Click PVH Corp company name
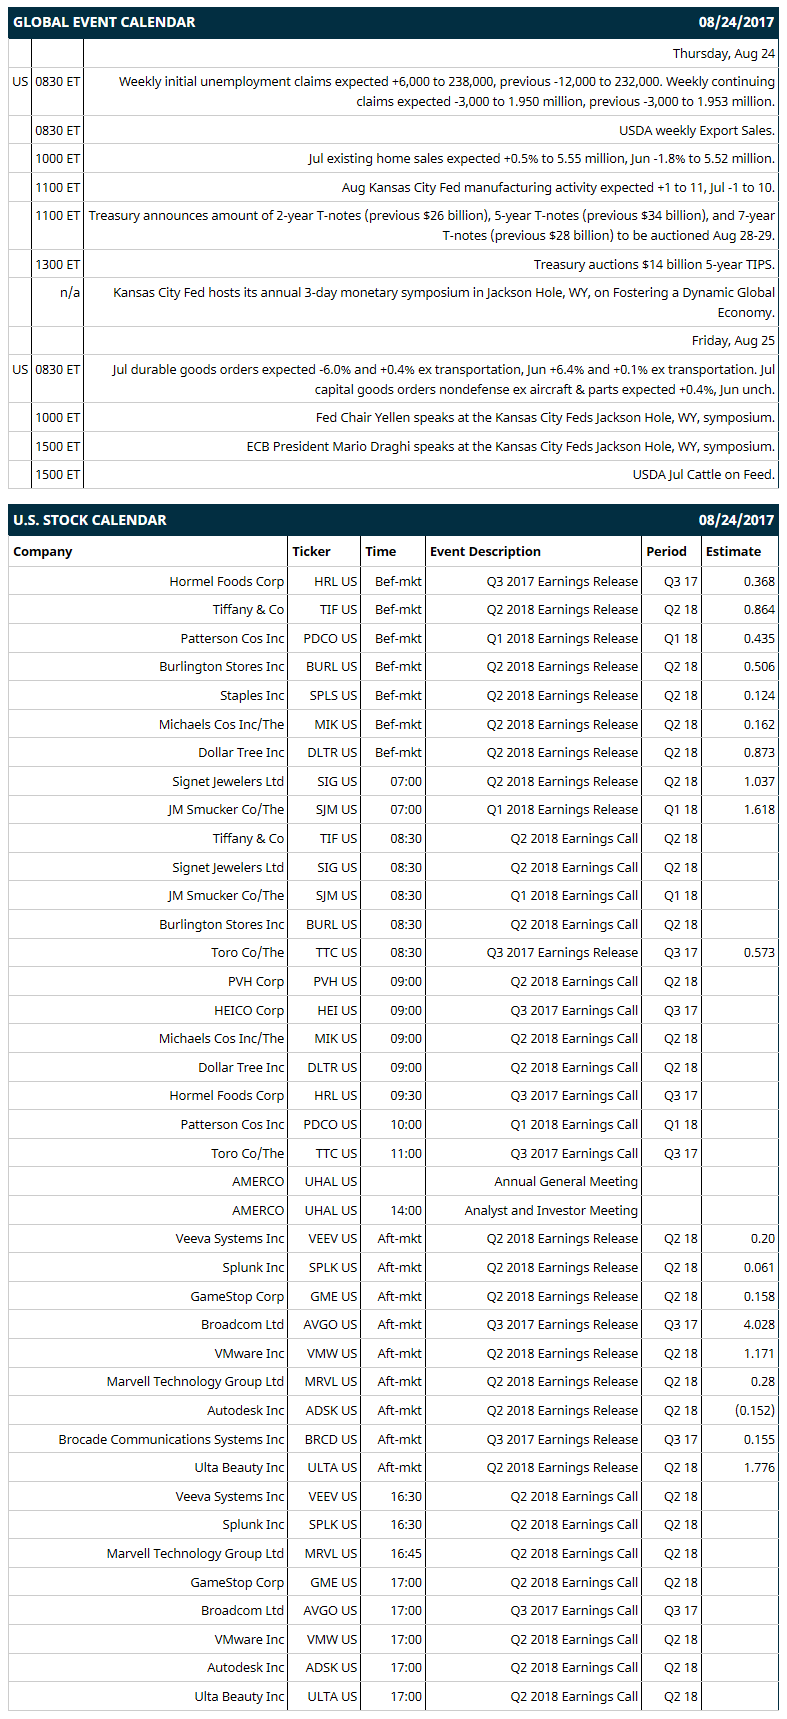Screen dimensions: 787x1719 (256, 981)
